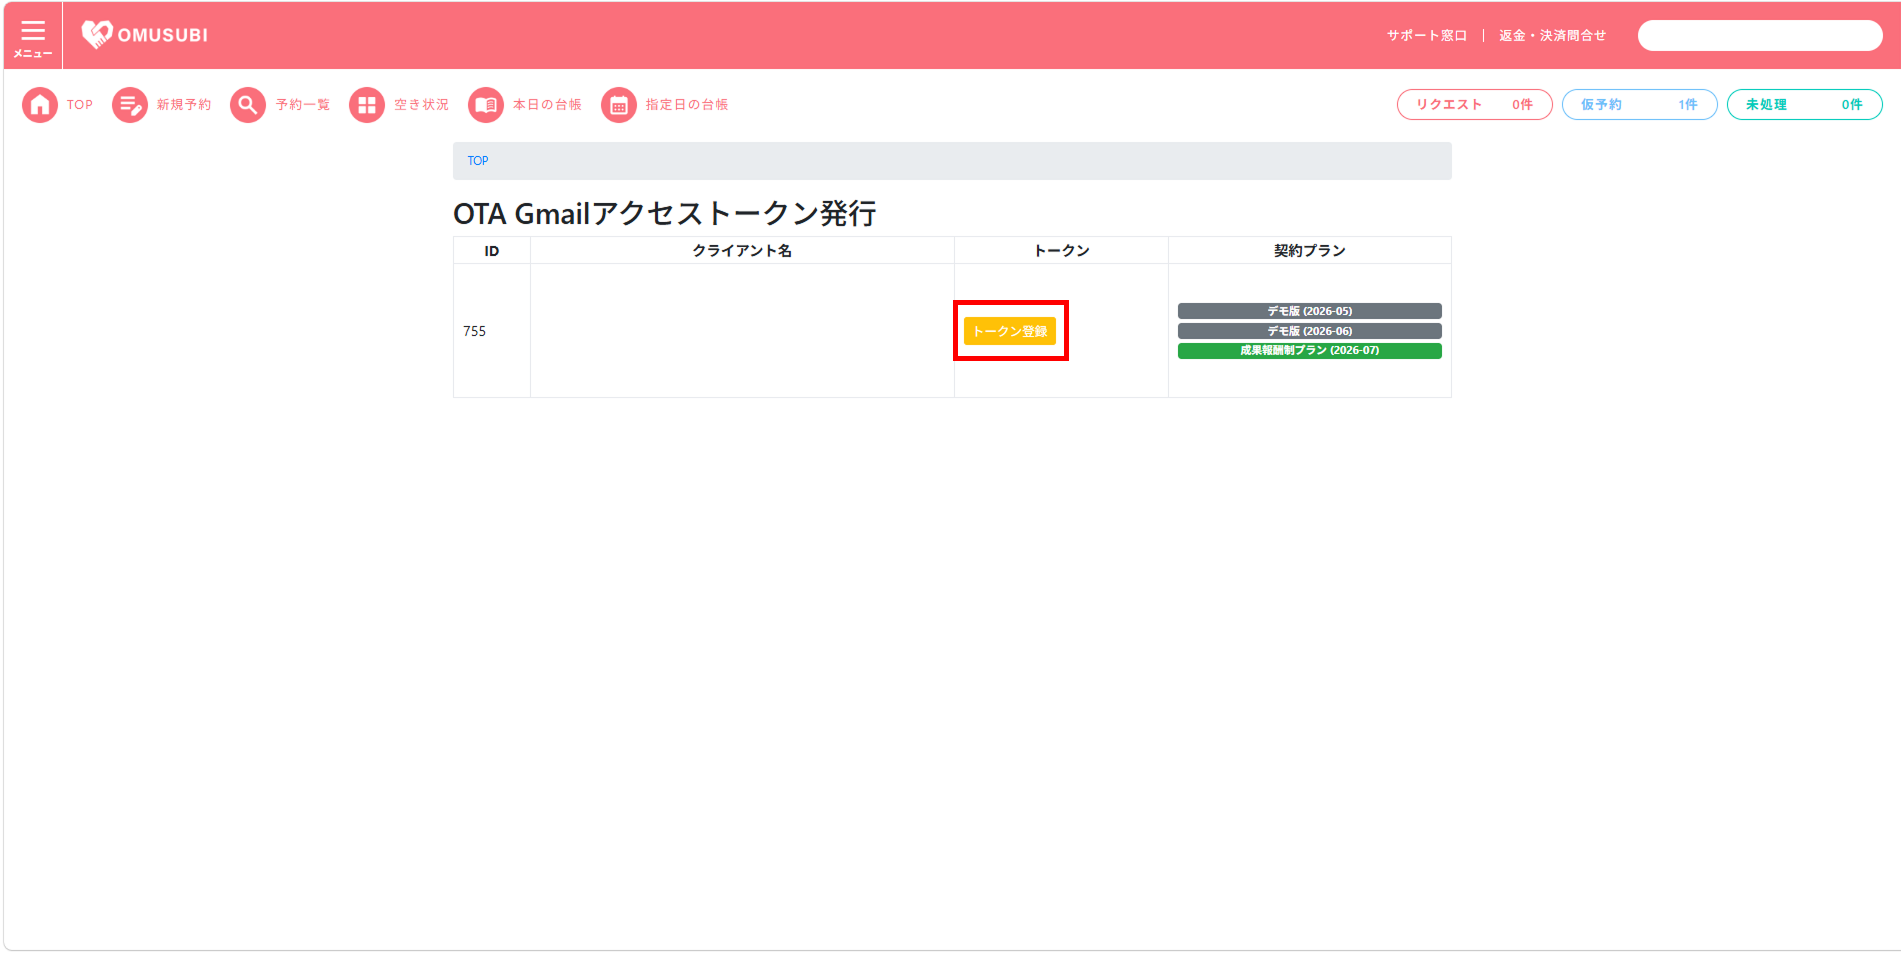
Task: Click the 本日の台帳 book icon
Action: tap(486, 105)
